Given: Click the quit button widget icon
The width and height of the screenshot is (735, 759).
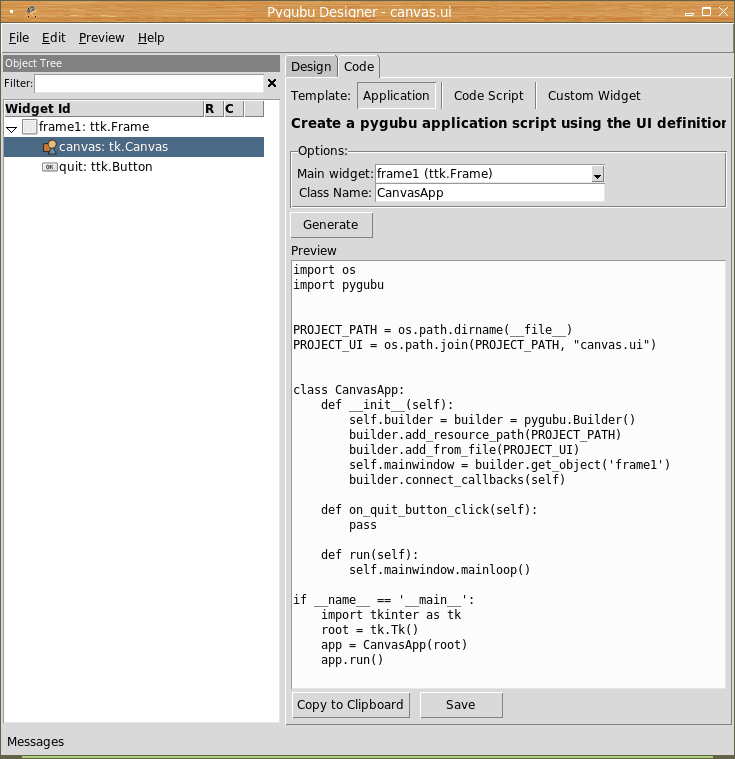Looking at the screenshot, I should tap(49, 167).
